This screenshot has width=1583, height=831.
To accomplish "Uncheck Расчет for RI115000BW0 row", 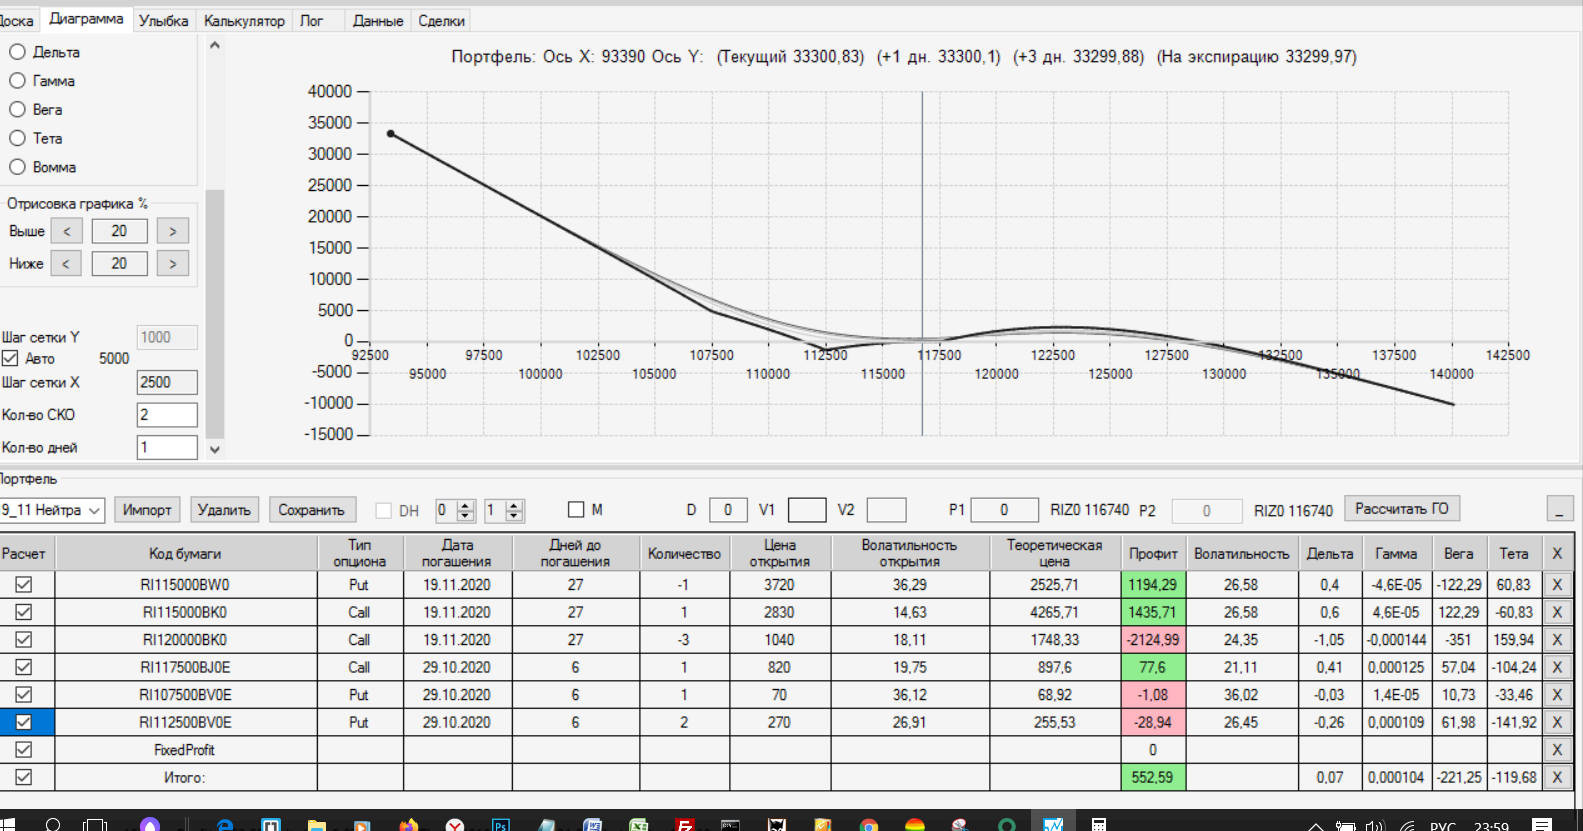I will coord(24,584).
